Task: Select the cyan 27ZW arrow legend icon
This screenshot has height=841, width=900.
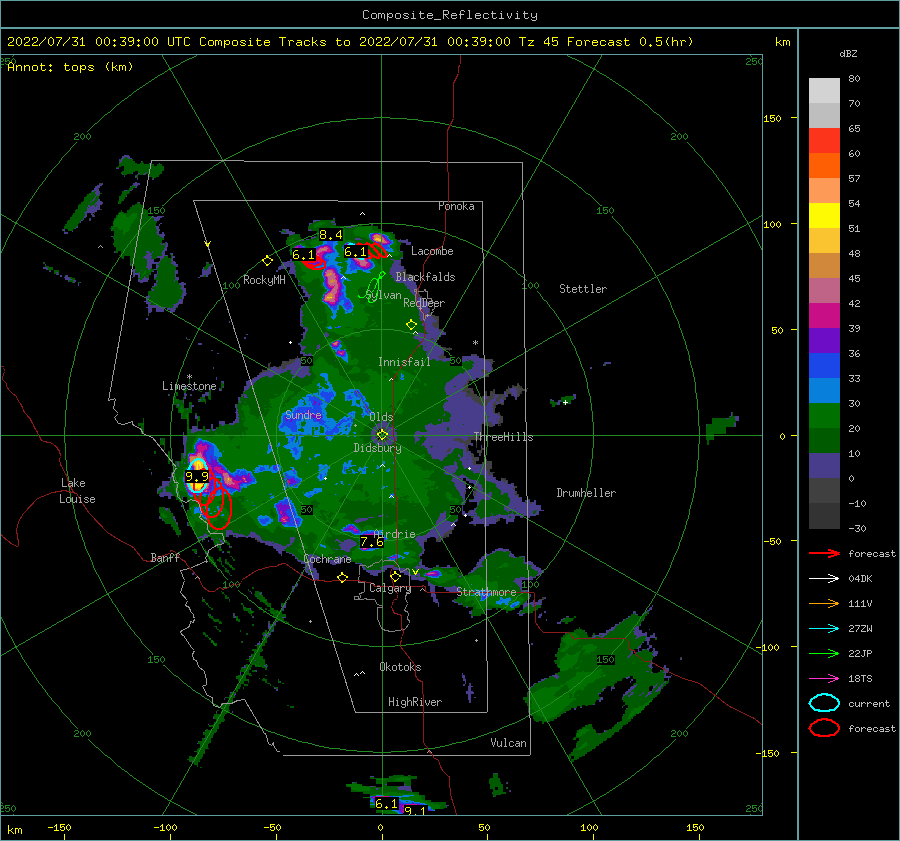Action: 824,629
